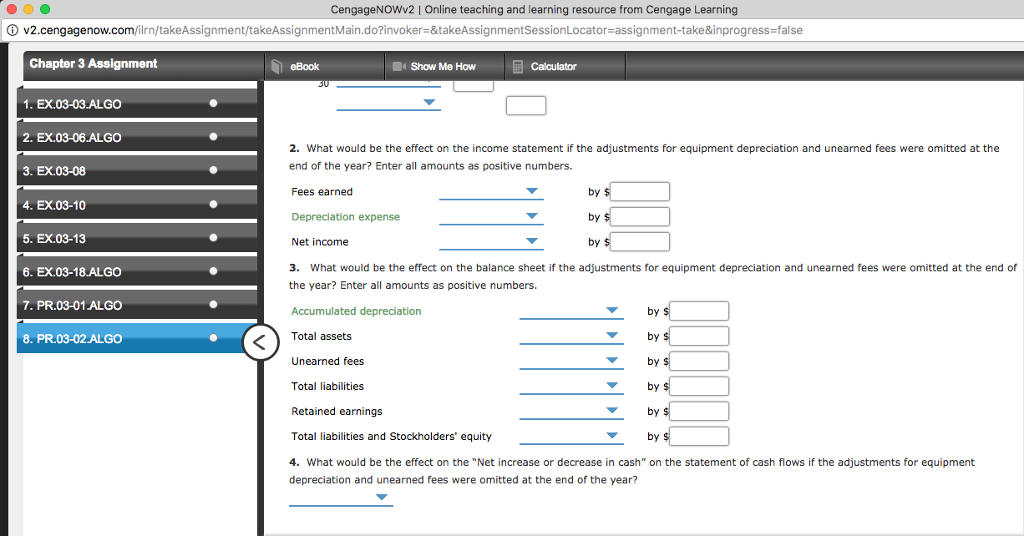1024x536 pixels.
Task: Open the eBook book icon
Action: (277, 67)
